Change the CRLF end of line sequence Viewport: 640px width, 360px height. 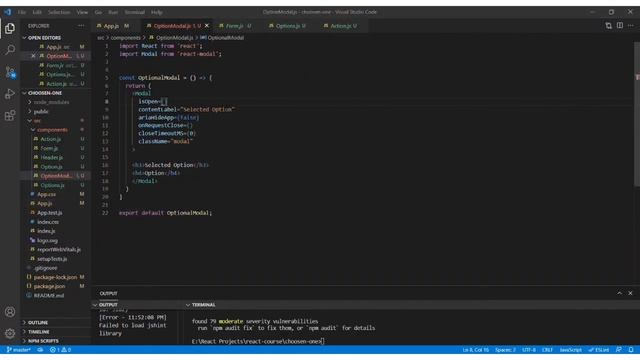click(x=547, y=350)
